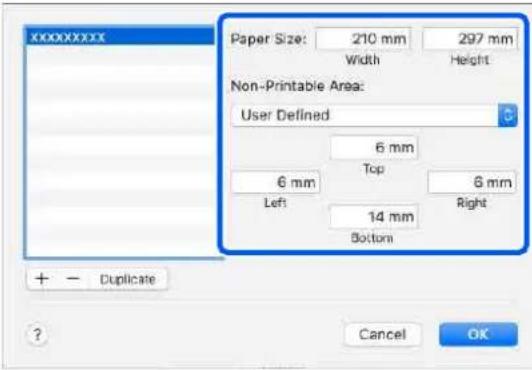
Task: Click the Paper Size label
Action: pos(268,39)
